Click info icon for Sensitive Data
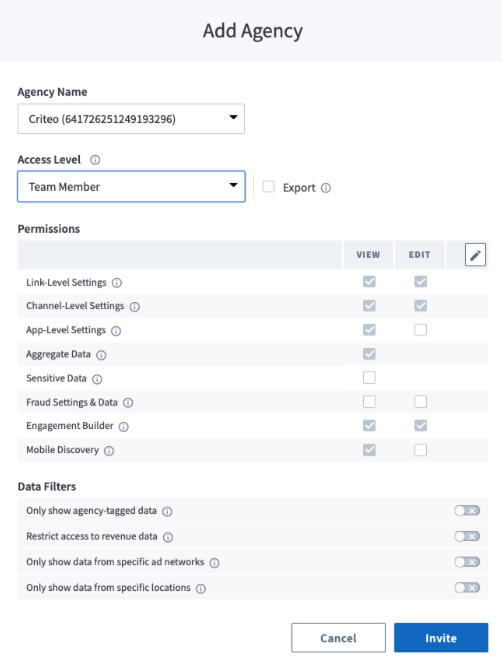502x667 pixels. coord(97,379)
